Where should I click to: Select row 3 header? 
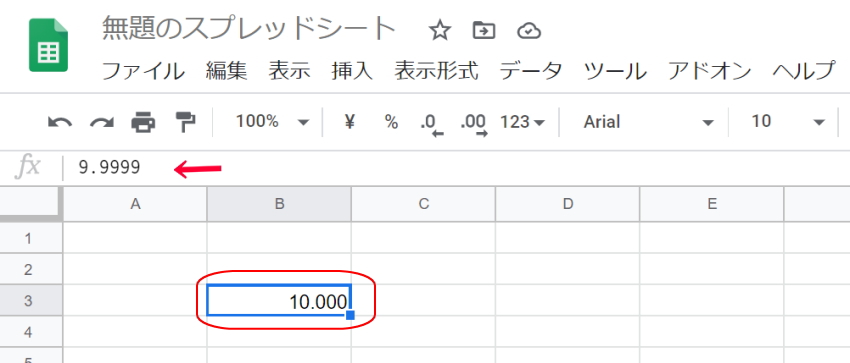[x=31, y=301]
